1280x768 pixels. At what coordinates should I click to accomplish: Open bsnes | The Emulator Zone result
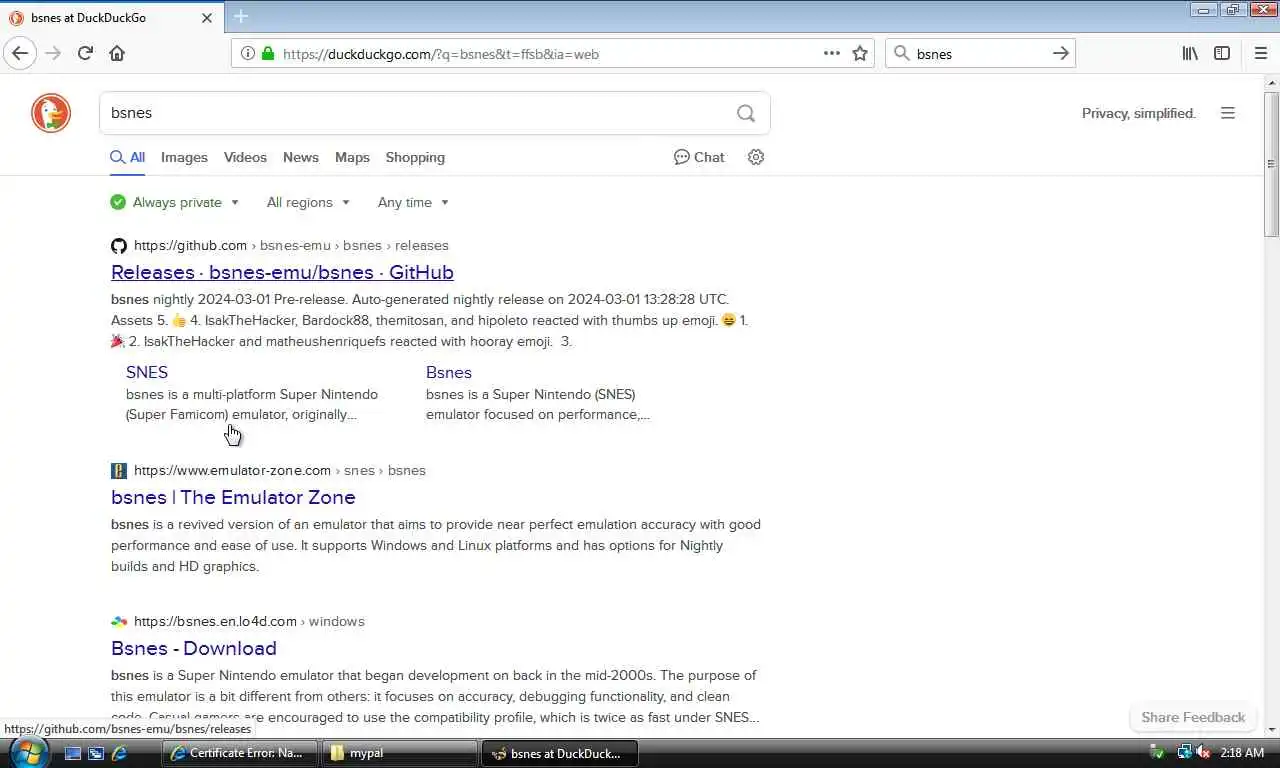coord(233,497)
